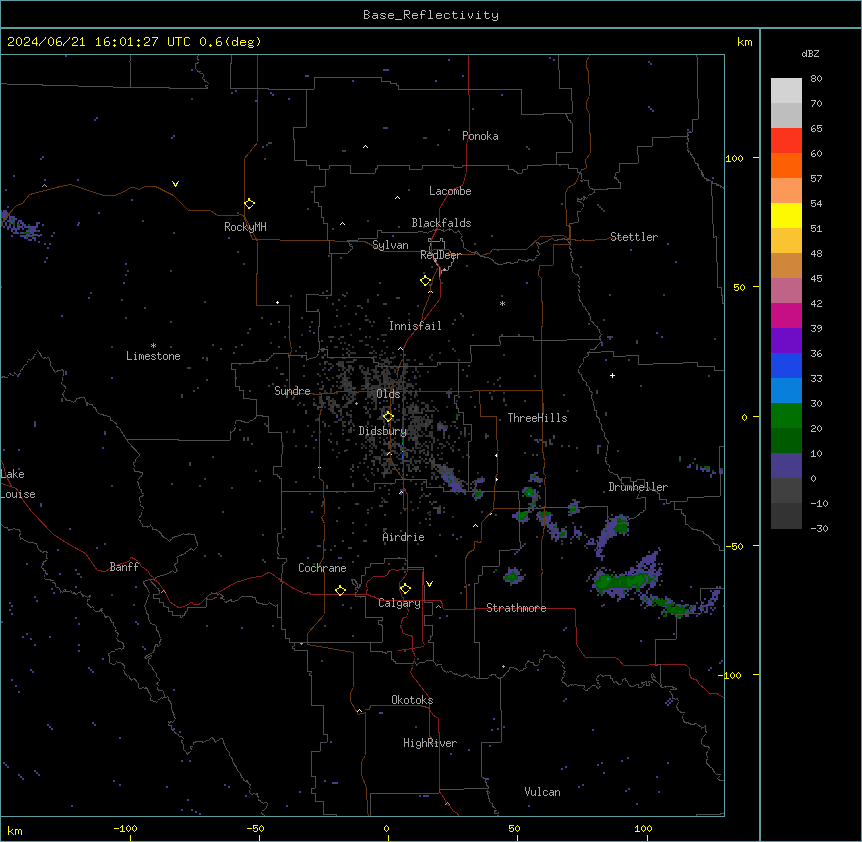Click the RockyMH label
Viewport: 862px width, 842px height.
pos(245,227)
